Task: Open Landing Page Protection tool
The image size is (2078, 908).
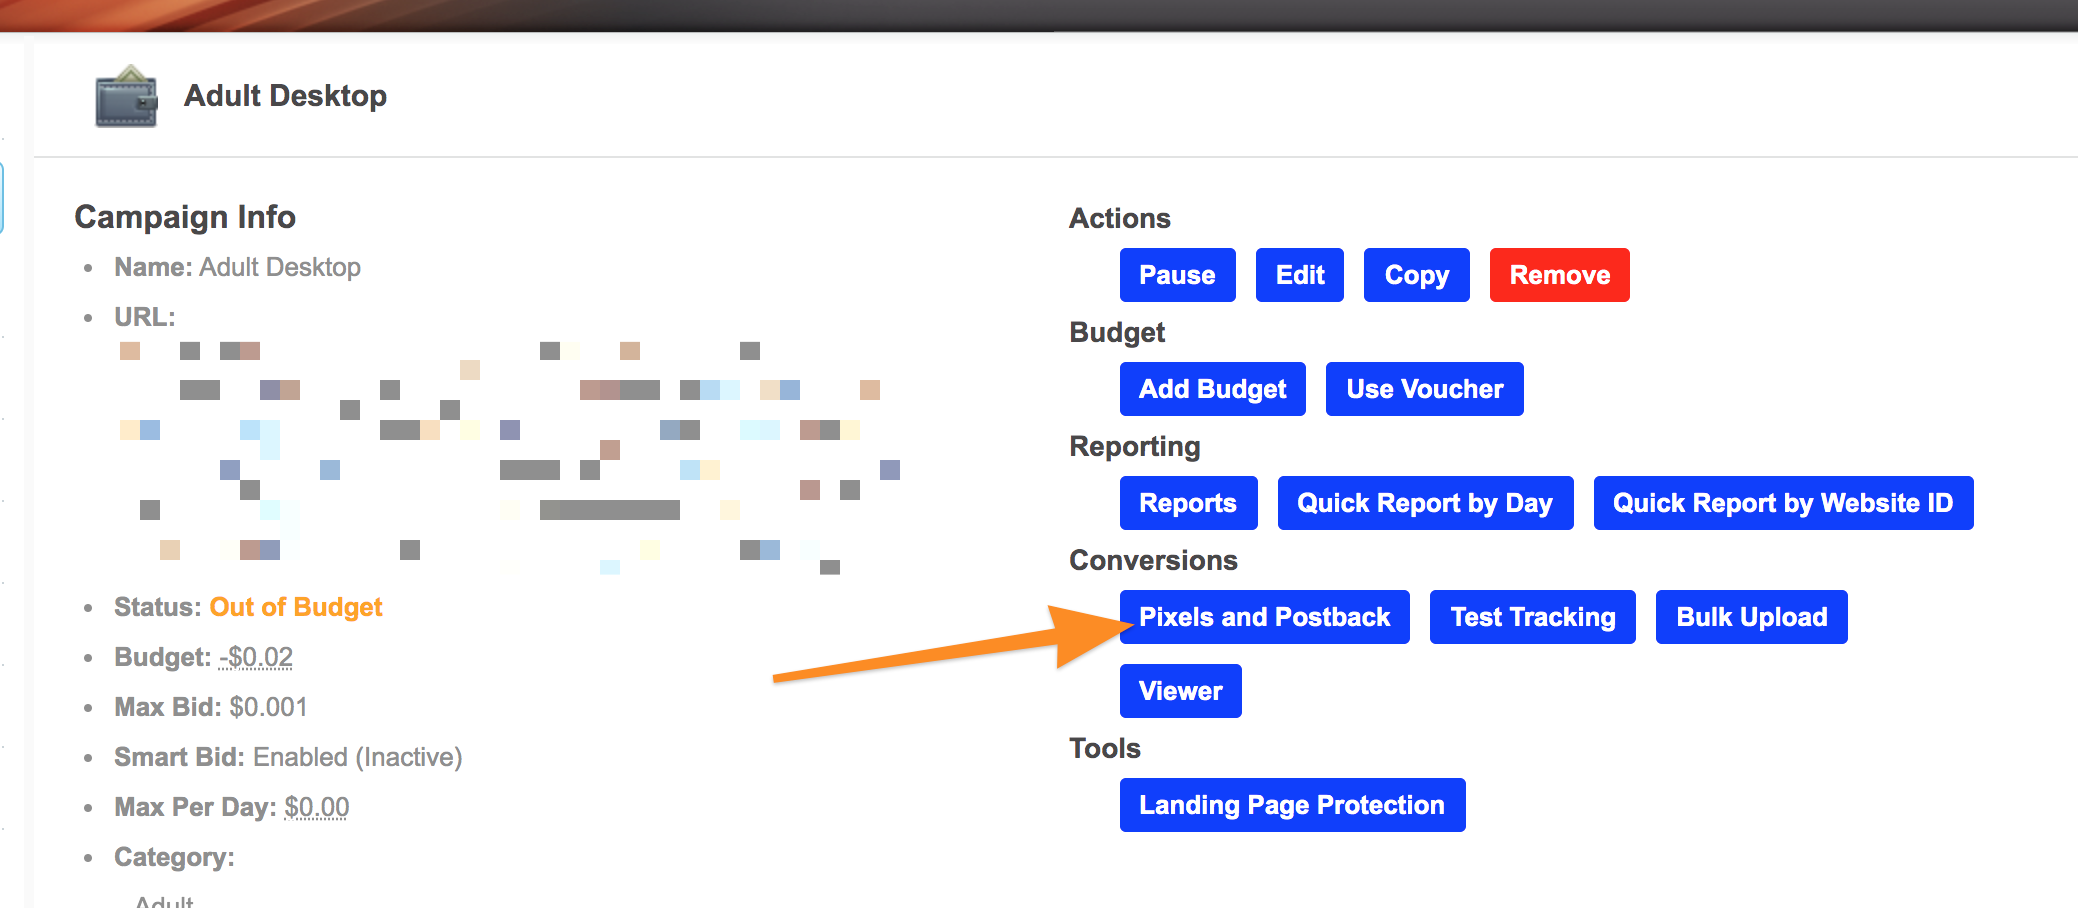Action: 1292,805
